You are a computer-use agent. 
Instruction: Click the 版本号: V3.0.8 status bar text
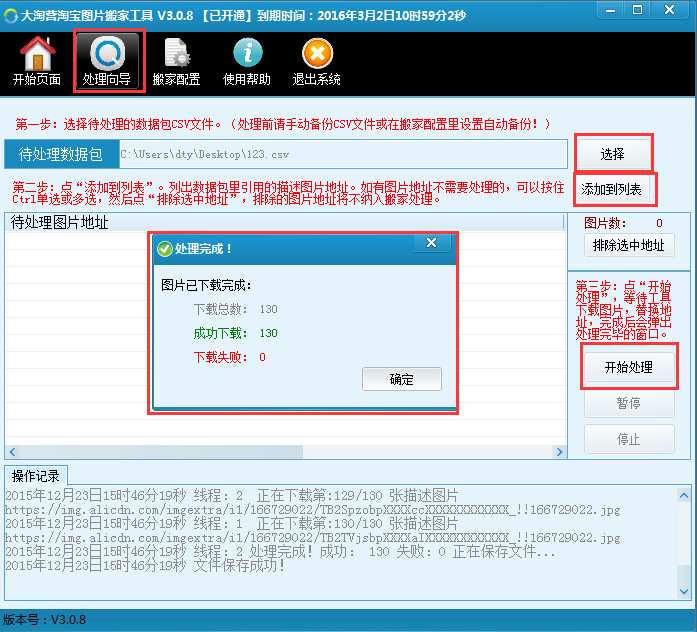(x=44, y=620)
